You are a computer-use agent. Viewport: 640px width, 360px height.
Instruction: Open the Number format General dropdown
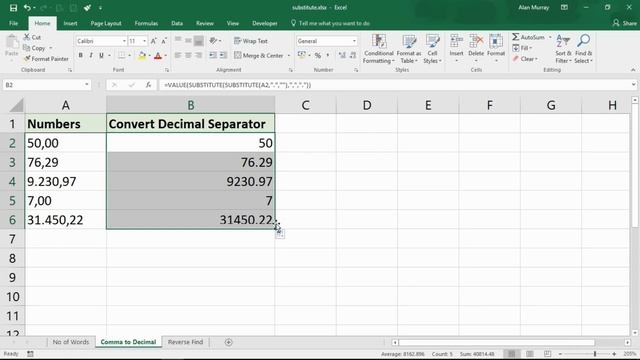[x=354, y=41]
